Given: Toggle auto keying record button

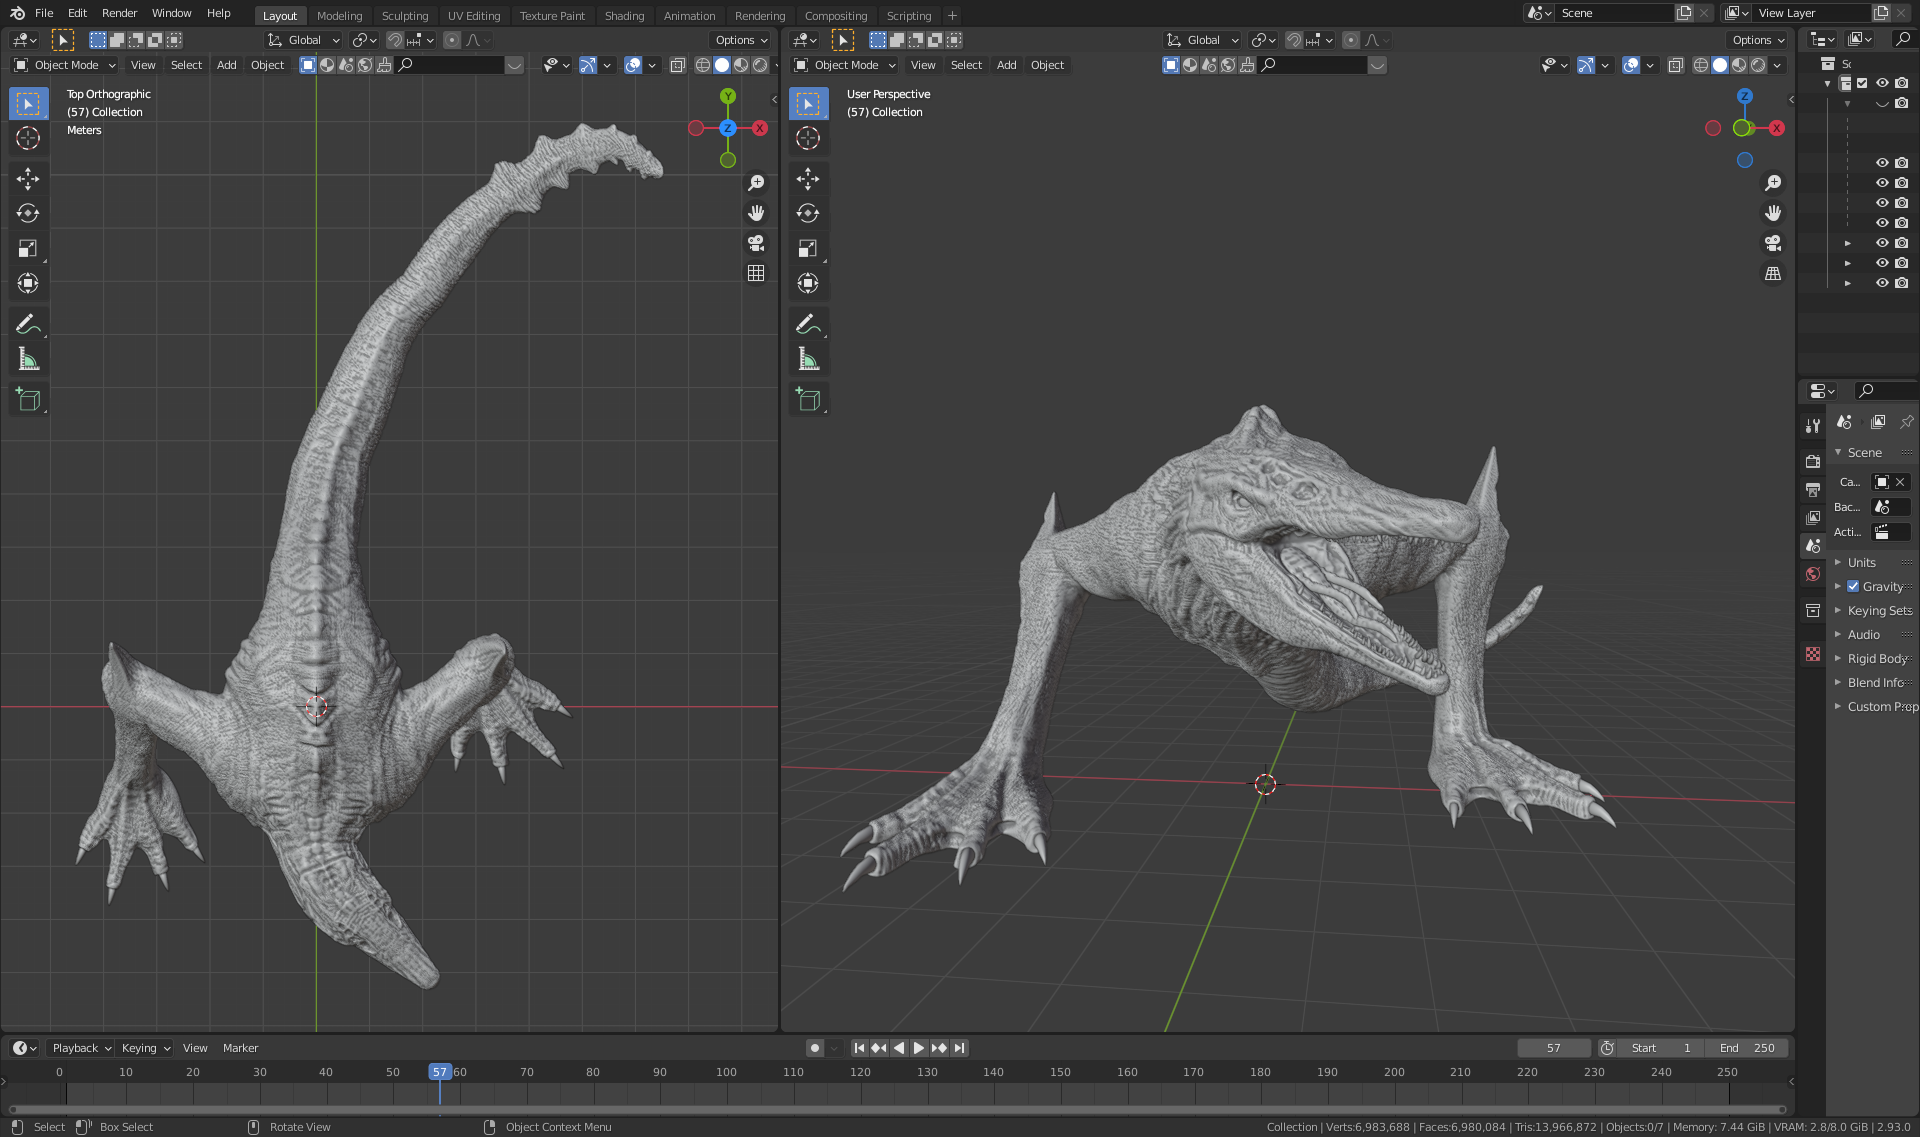Looking at the screenshot, I should point(815,1048).
